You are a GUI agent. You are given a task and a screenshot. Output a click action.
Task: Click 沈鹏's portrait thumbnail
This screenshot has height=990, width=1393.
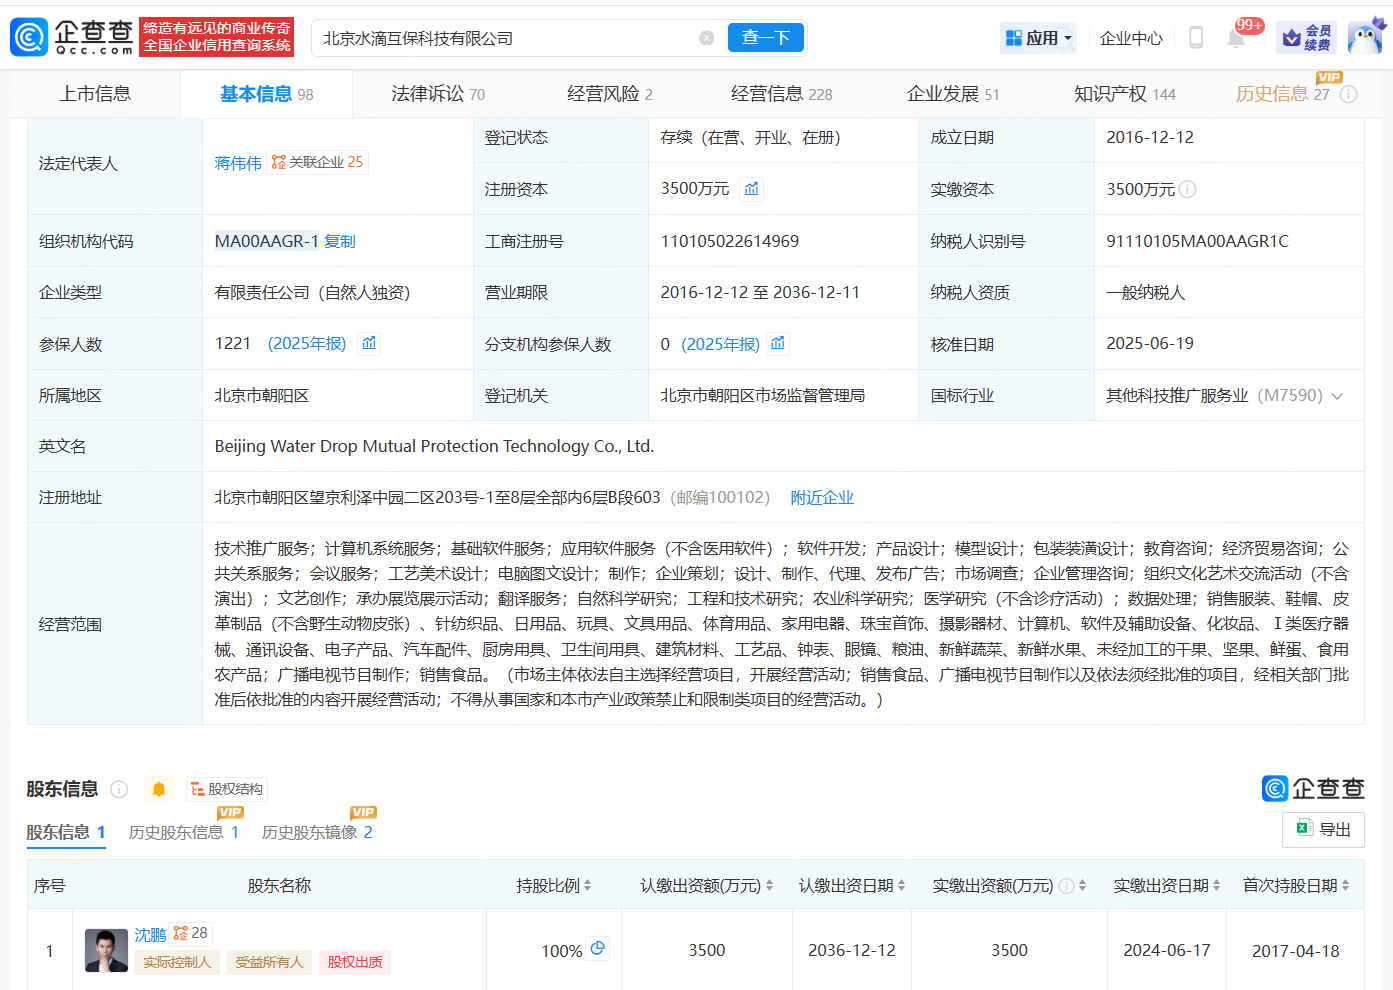tap(107, 950)
